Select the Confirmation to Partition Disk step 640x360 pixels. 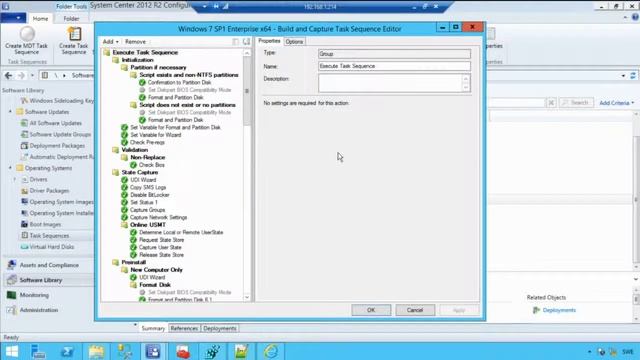point(179,82)
